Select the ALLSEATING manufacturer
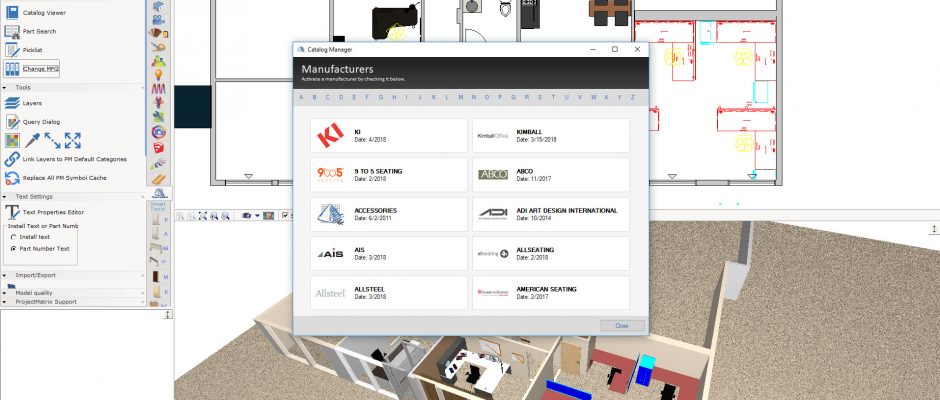 pos(551,254)
